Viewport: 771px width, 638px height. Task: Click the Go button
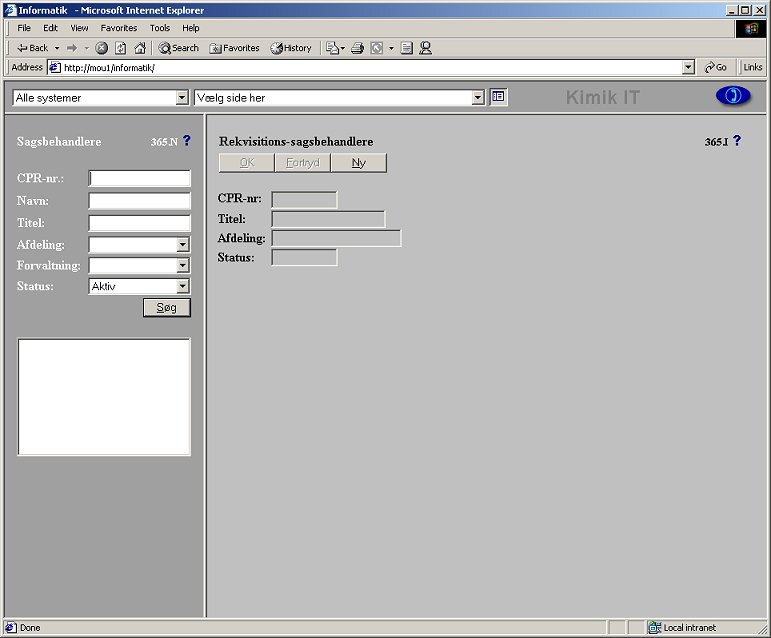click(x=715, y=67)
